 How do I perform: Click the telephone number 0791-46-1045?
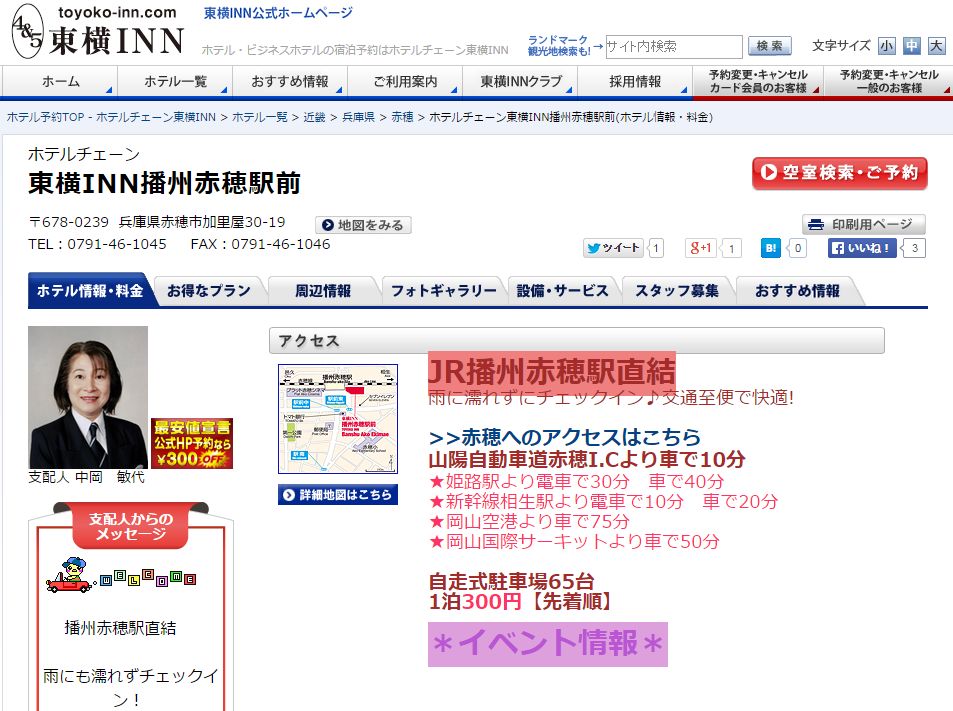(x=117, y=244)
